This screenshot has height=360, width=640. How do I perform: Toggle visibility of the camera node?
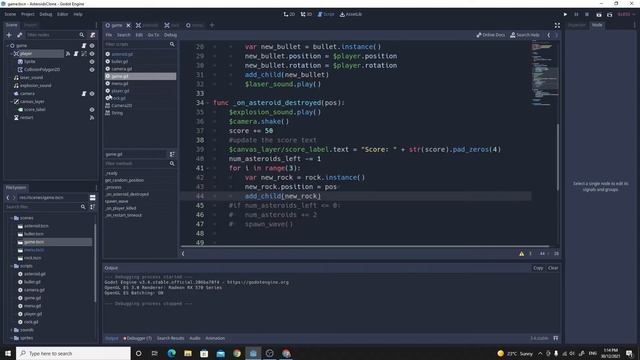(92, 93)
